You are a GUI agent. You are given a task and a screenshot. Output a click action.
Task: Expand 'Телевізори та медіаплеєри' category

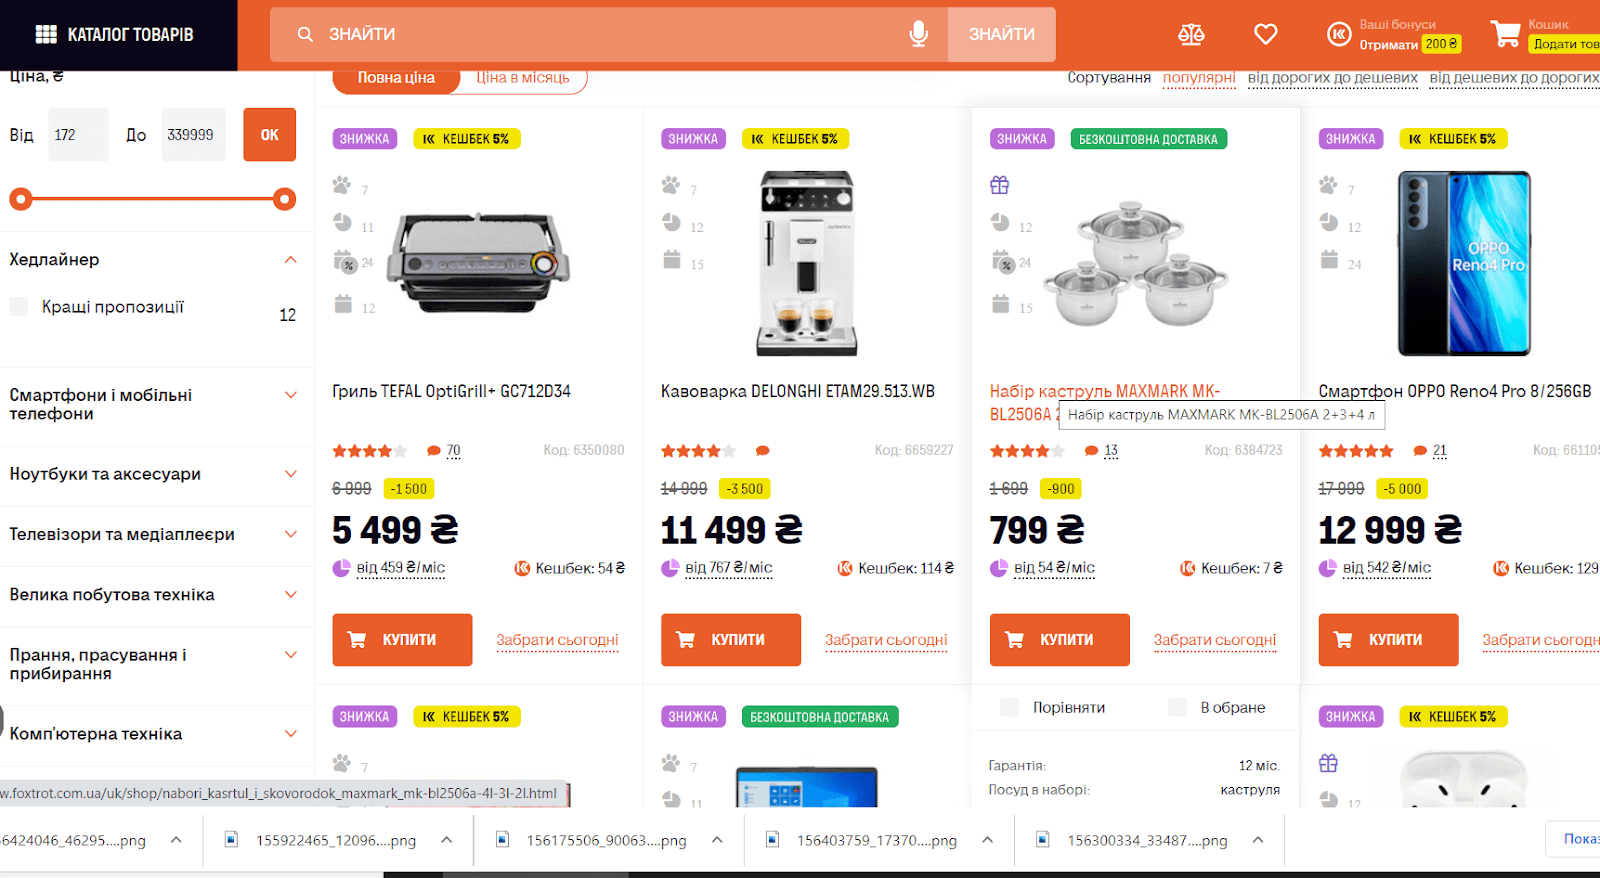tap(291, 534)
